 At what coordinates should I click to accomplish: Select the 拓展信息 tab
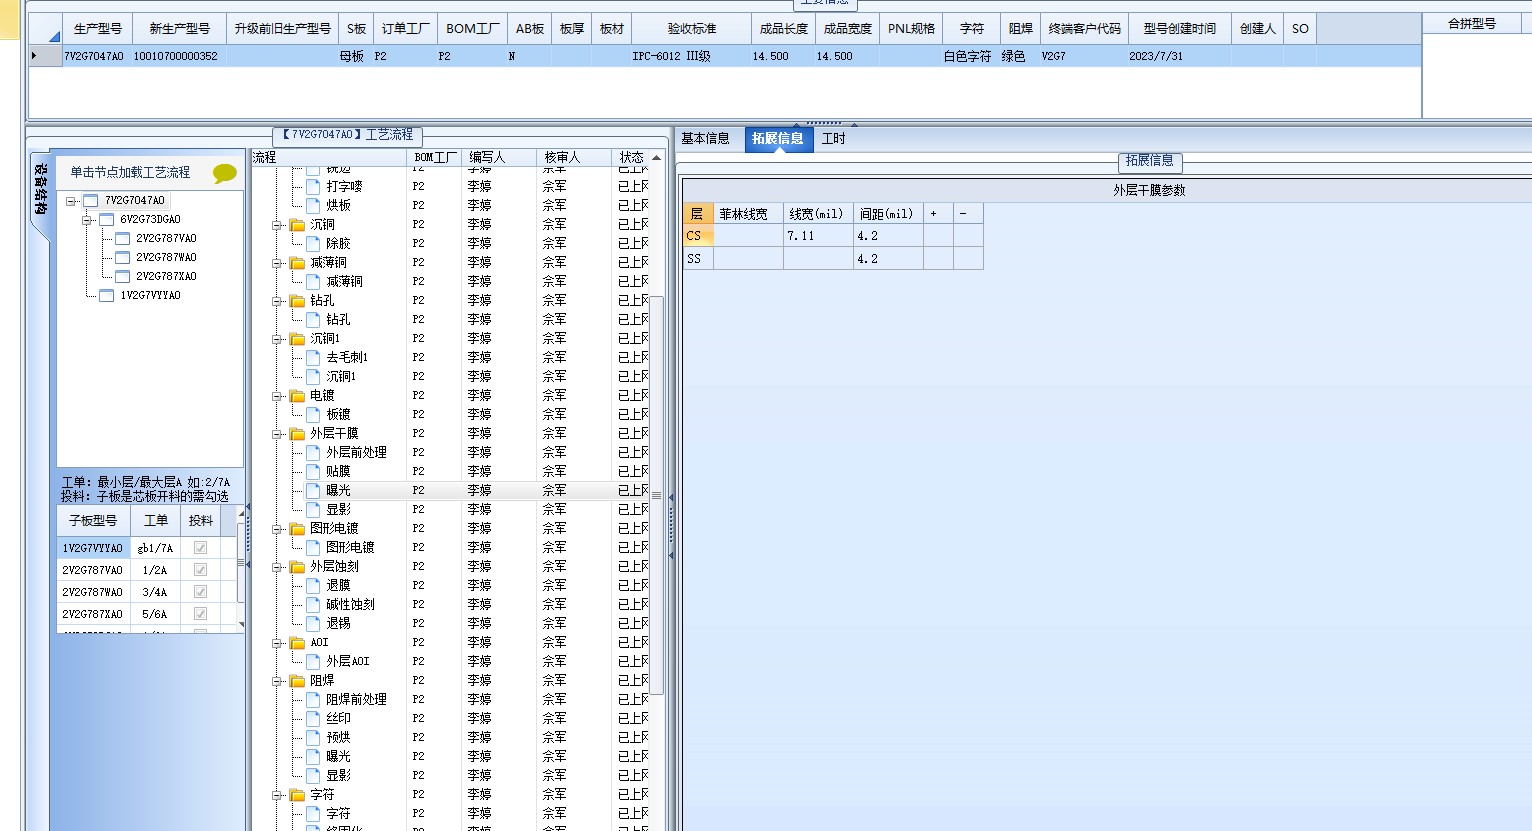click(x=778, y=139)
